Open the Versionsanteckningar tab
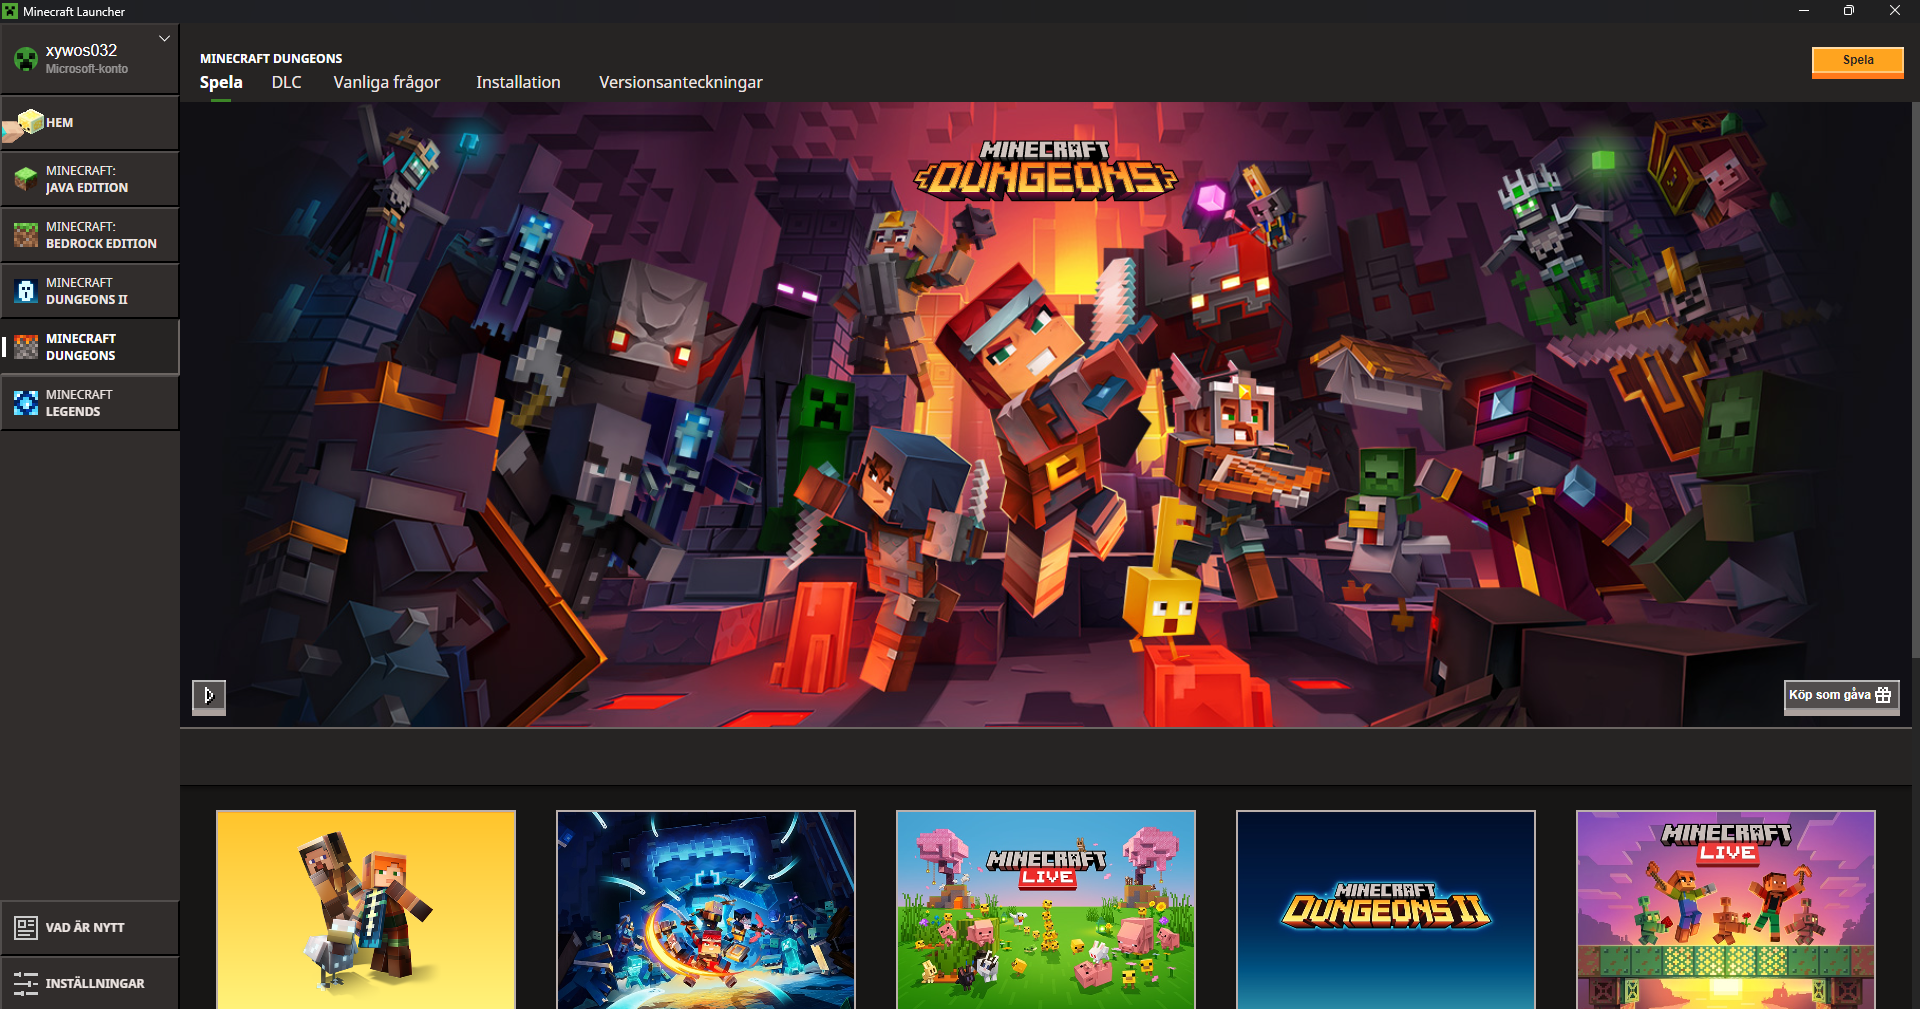The width and height of the screenshot is (1920, 1009). 681,82
